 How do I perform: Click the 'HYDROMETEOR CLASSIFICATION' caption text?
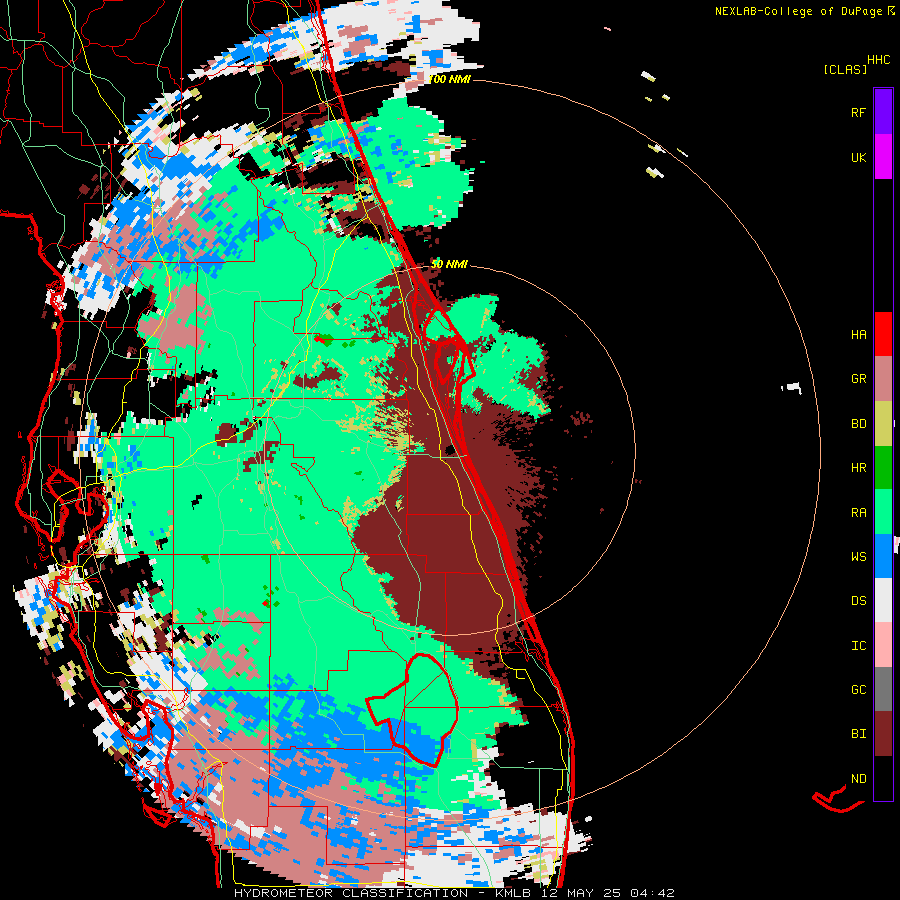(351, 893)
